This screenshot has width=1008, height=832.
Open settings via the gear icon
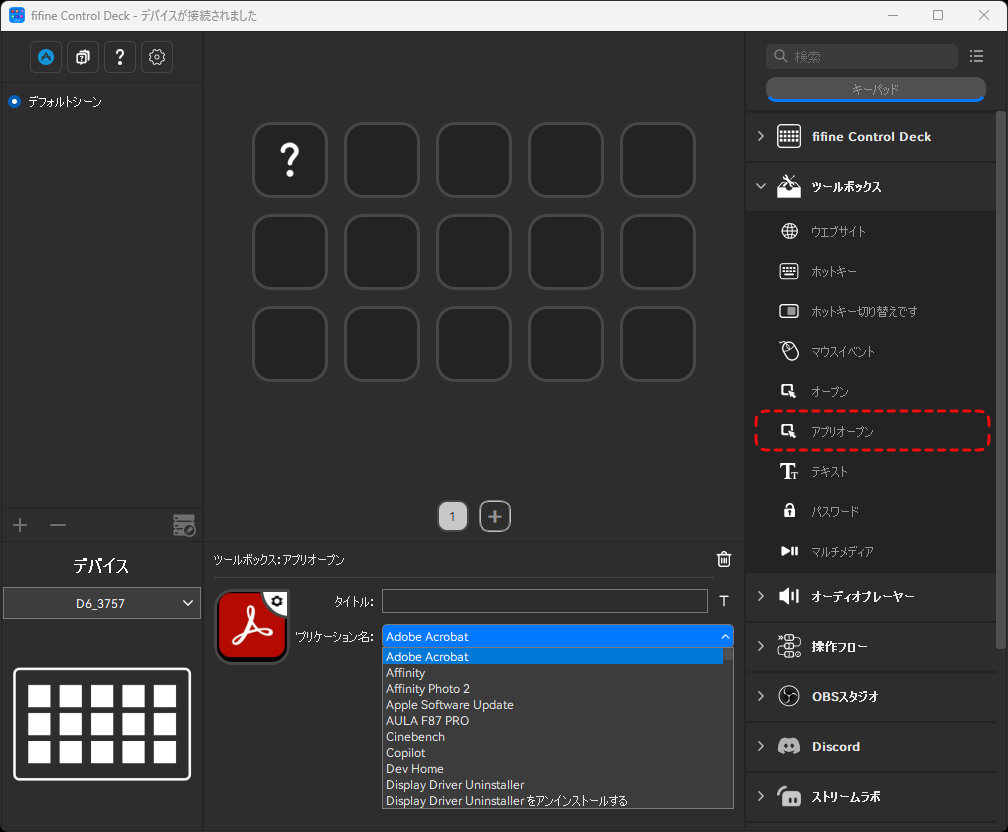click(156, 57)
